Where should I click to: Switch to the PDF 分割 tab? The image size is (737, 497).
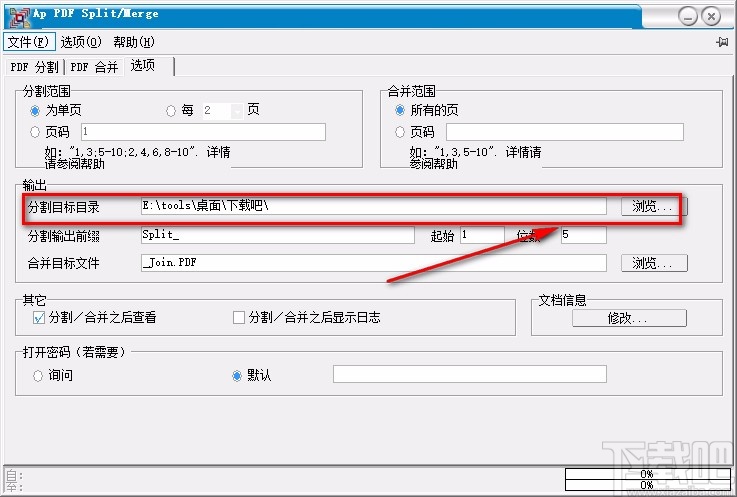(35, 67)
